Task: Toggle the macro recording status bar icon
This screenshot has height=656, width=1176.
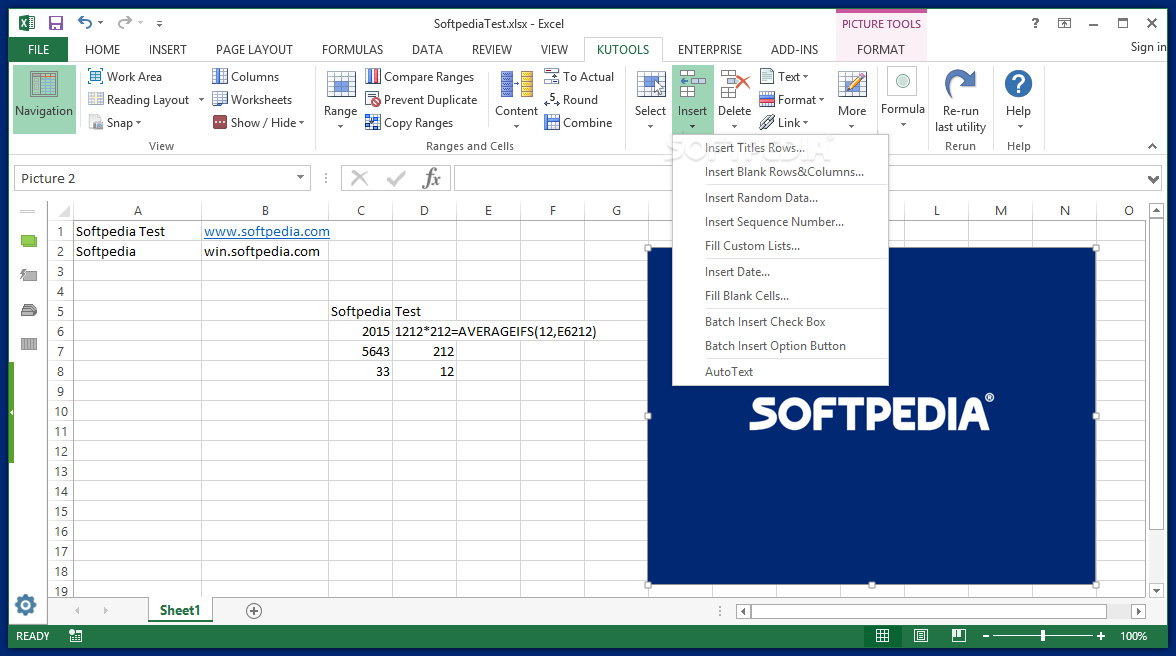Action: pos(76,636)
